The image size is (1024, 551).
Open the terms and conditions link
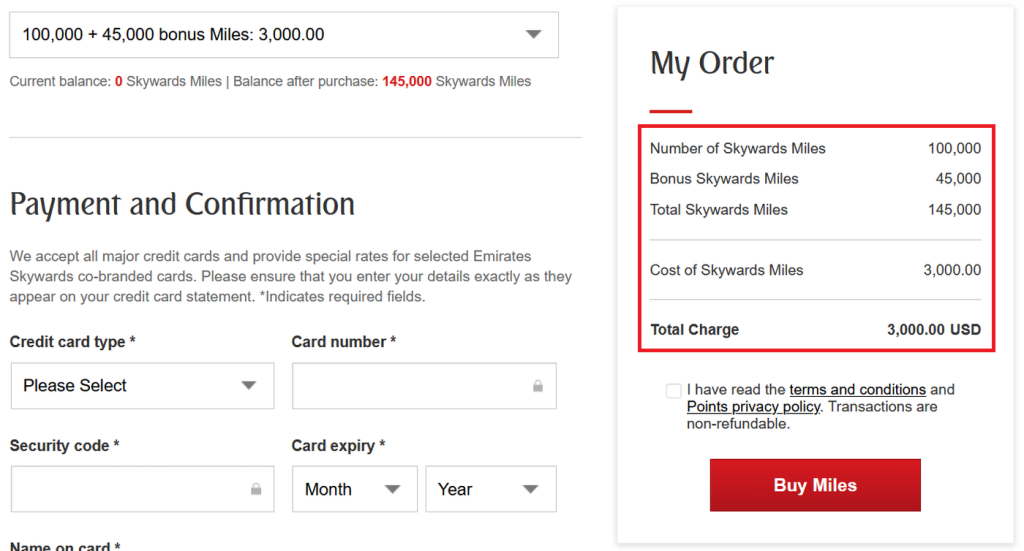coord(857,390)
